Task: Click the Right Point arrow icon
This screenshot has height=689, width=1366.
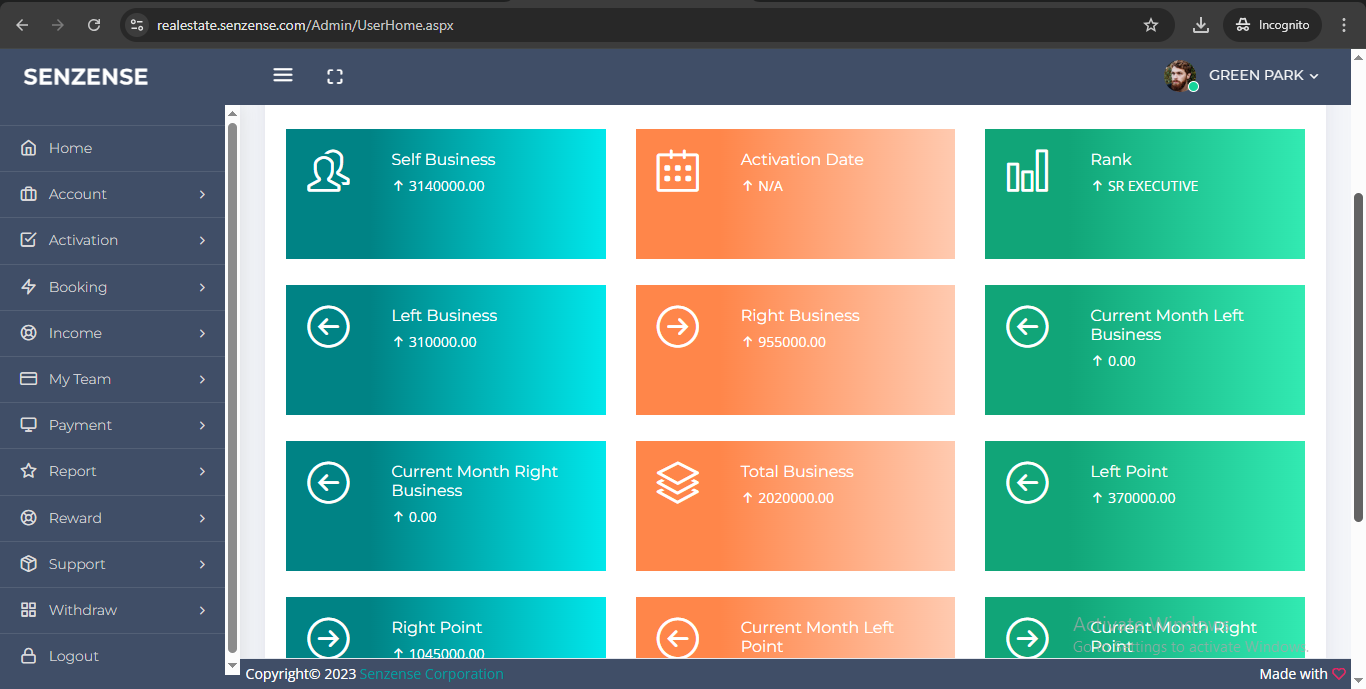Action: click(x=328, y=638)
